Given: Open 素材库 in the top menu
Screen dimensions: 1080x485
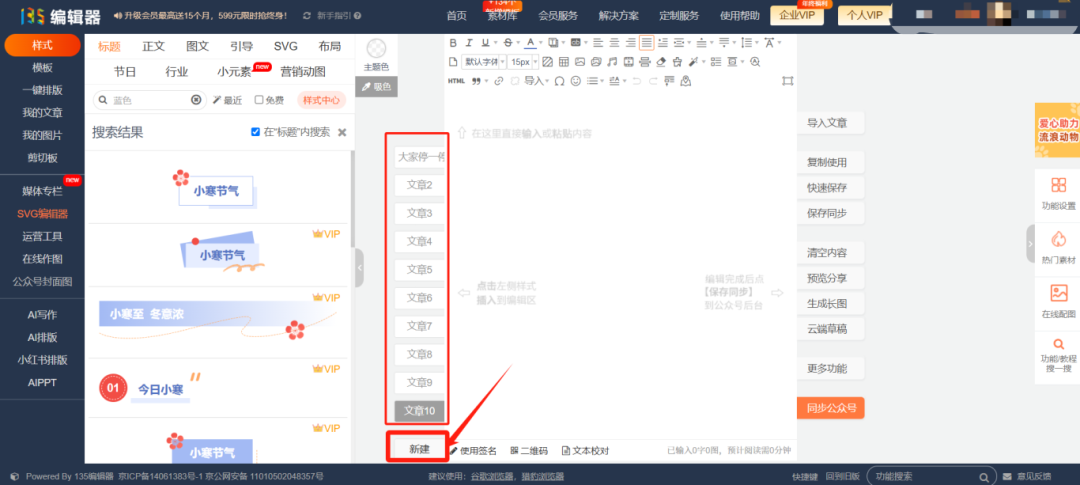Looking at the screenshot, I should pos(503,15).
